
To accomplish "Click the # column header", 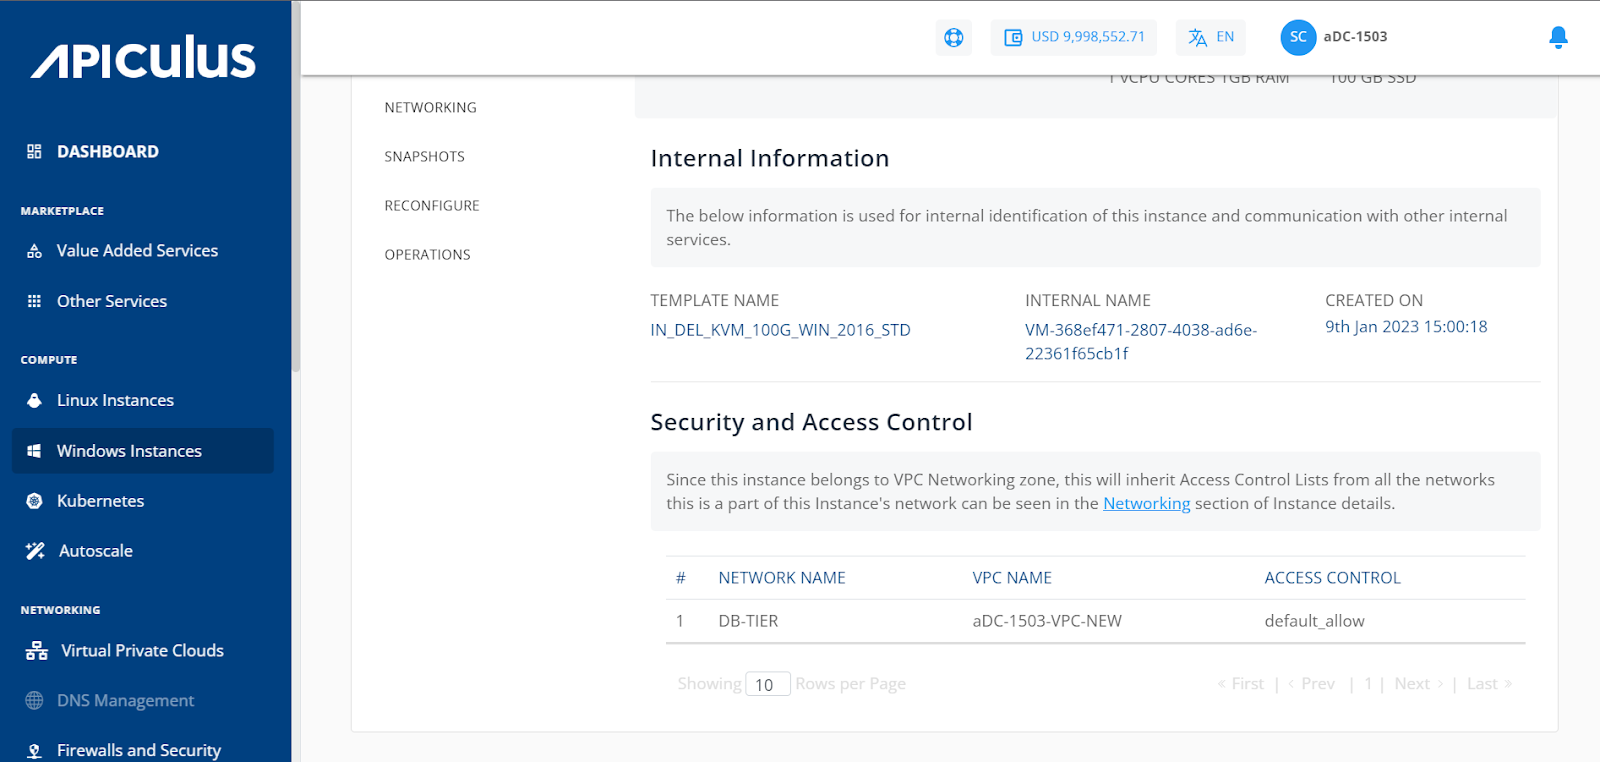I will [681, 578].
